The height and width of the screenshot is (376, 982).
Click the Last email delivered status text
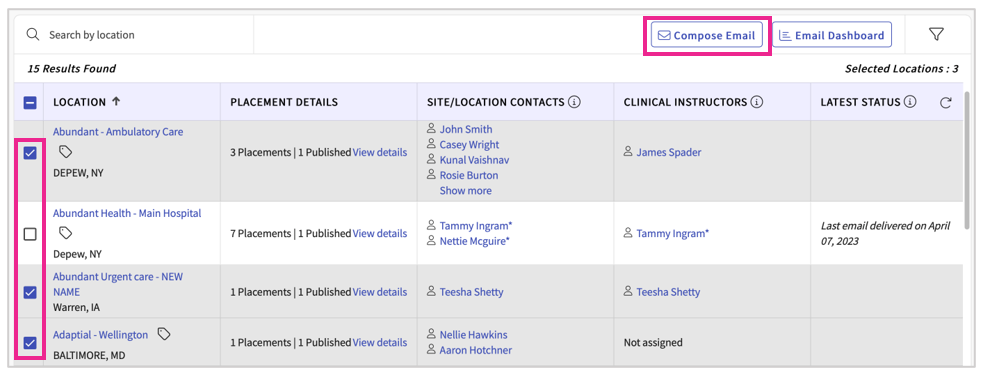(x=886, y=233)
